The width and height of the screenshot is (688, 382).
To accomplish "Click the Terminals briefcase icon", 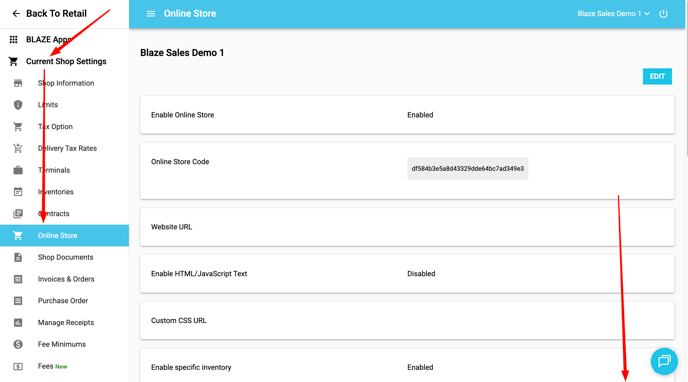I will tap(18, 170).
